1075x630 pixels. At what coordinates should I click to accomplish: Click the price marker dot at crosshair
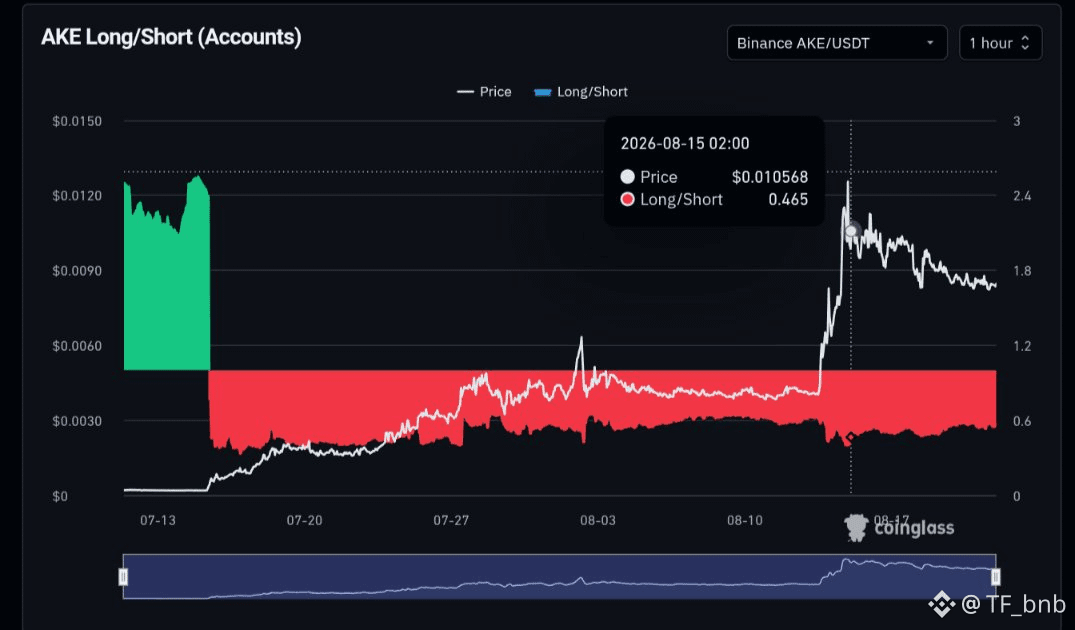coord(851,231)
